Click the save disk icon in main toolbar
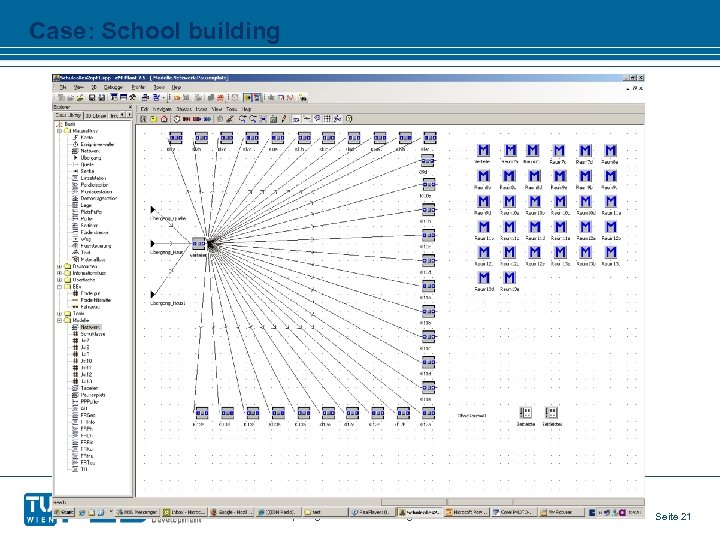This screenshot has height=540, width=720. coord(92,97)
